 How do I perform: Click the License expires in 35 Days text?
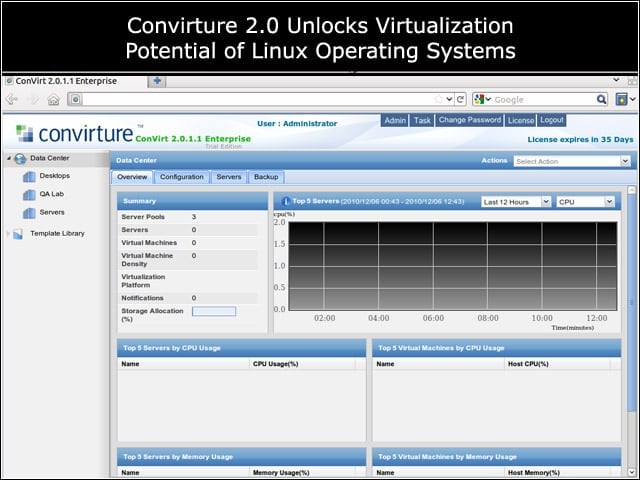tap(580, 140)
